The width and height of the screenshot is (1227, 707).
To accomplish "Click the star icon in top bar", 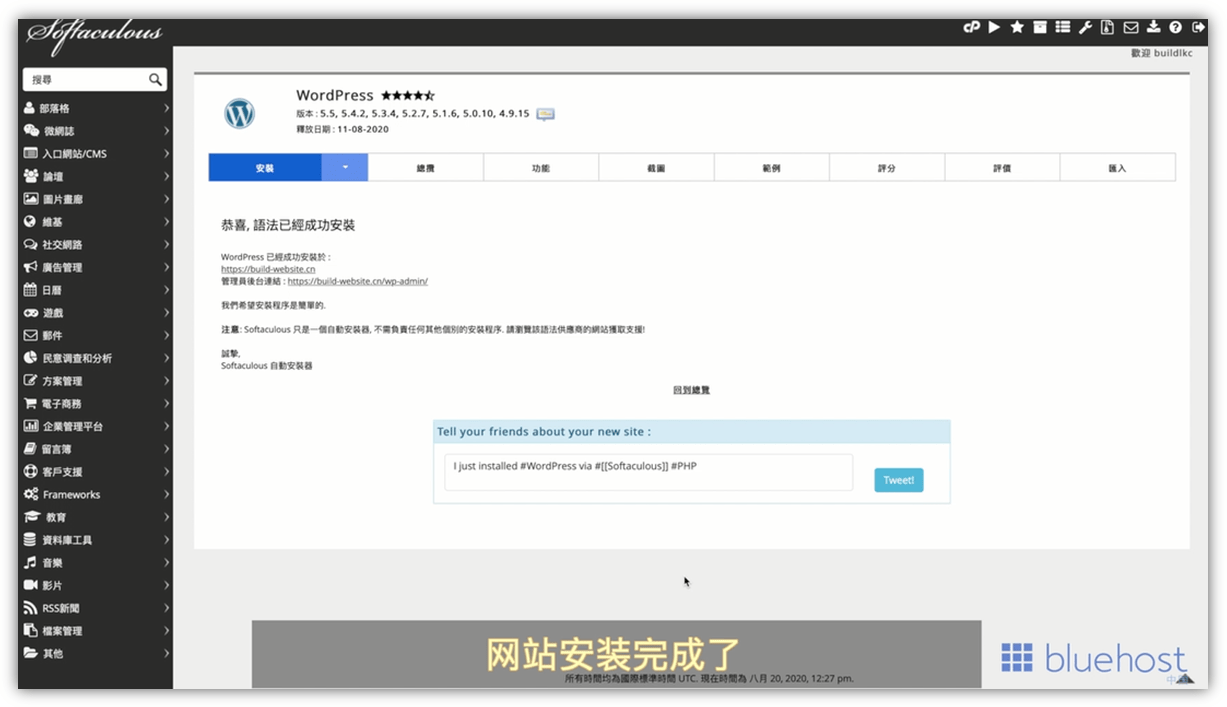I will pos(1017,28).
